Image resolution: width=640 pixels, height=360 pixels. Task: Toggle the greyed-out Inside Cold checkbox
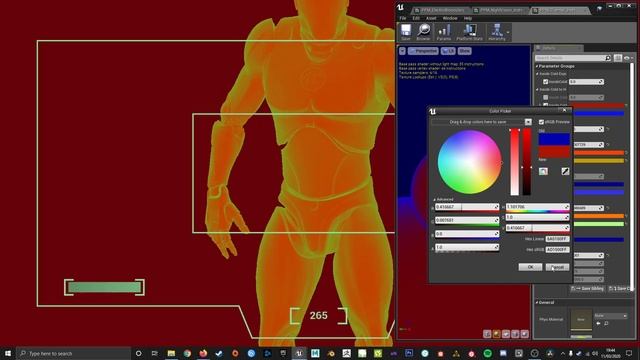click(x=546, y=97)
